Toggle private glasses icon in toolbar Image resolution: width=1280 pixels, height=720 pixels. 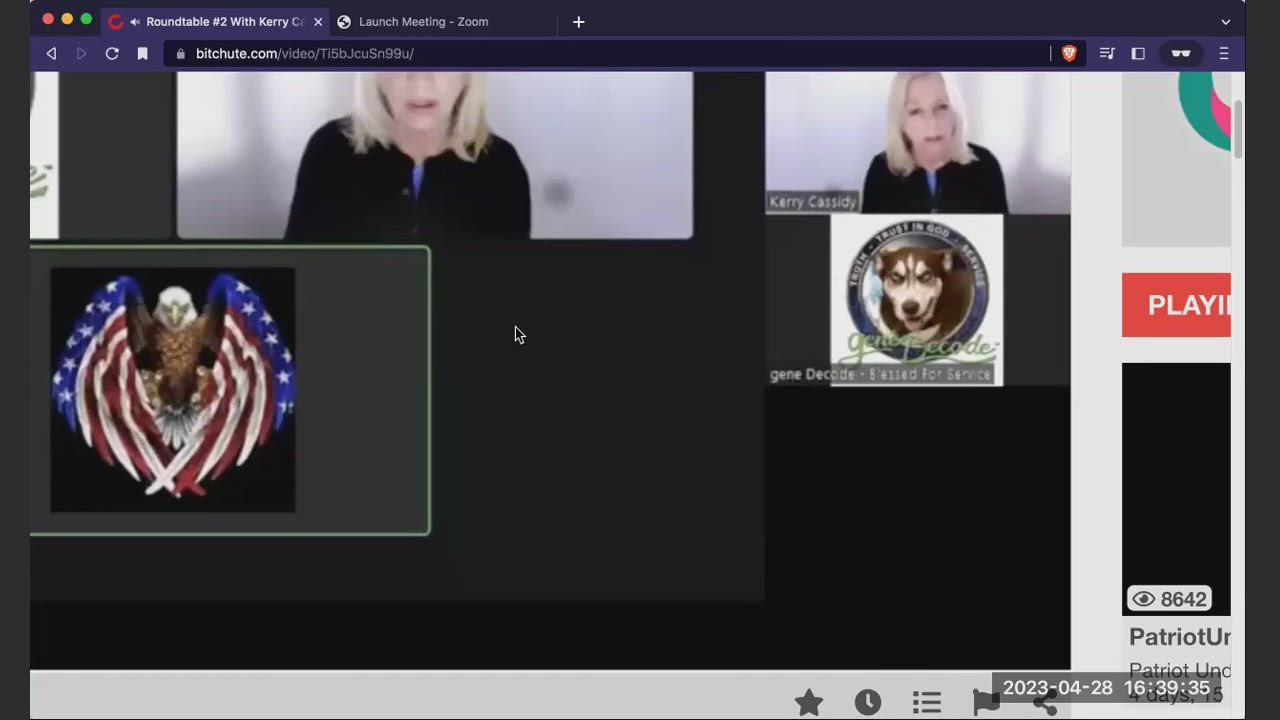(1181, 54)
